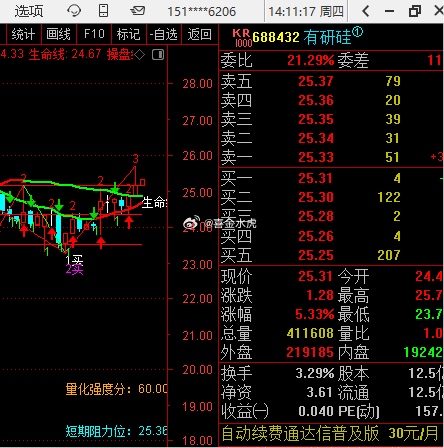
Task: Click the wave point 3 label at peak
Action: (x=135, y=159)
